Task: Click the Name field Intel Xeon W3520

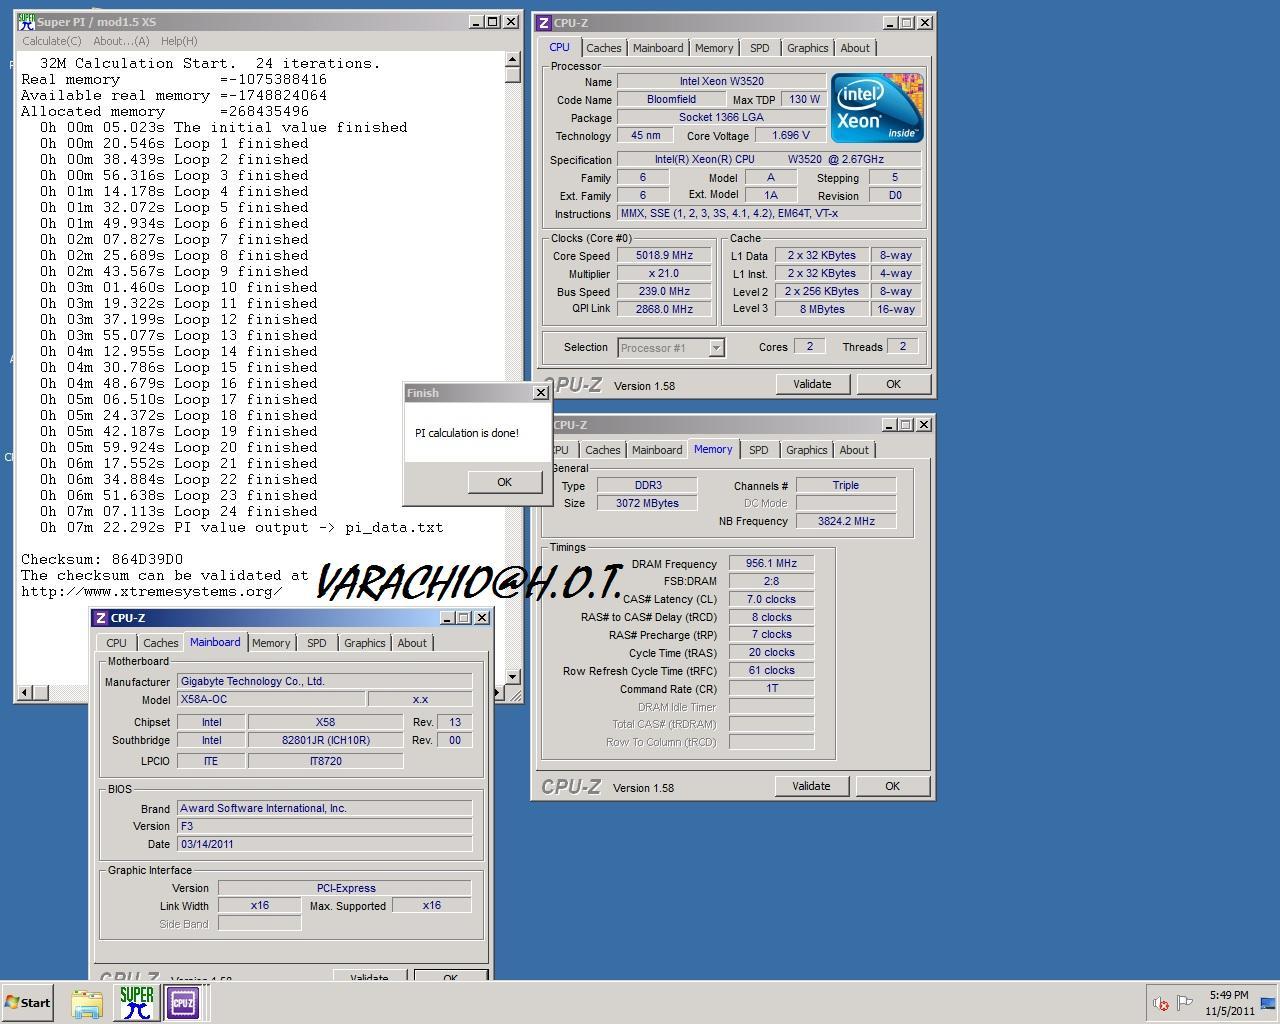Action: (721, 81)
